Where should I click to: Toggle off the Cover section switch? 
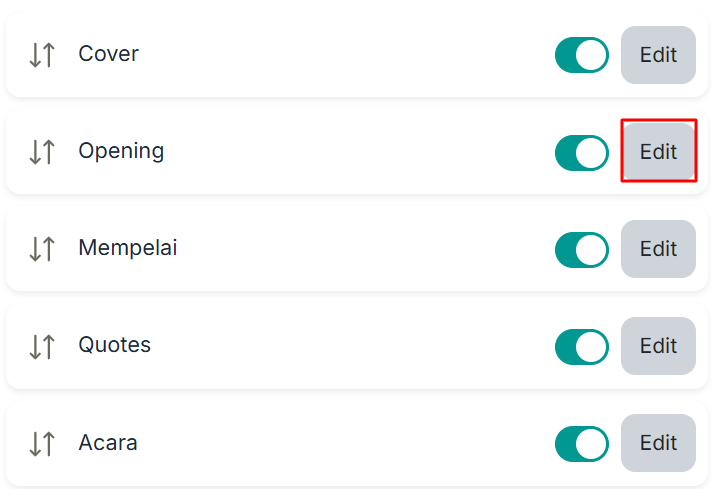click(x=582, y=55)
